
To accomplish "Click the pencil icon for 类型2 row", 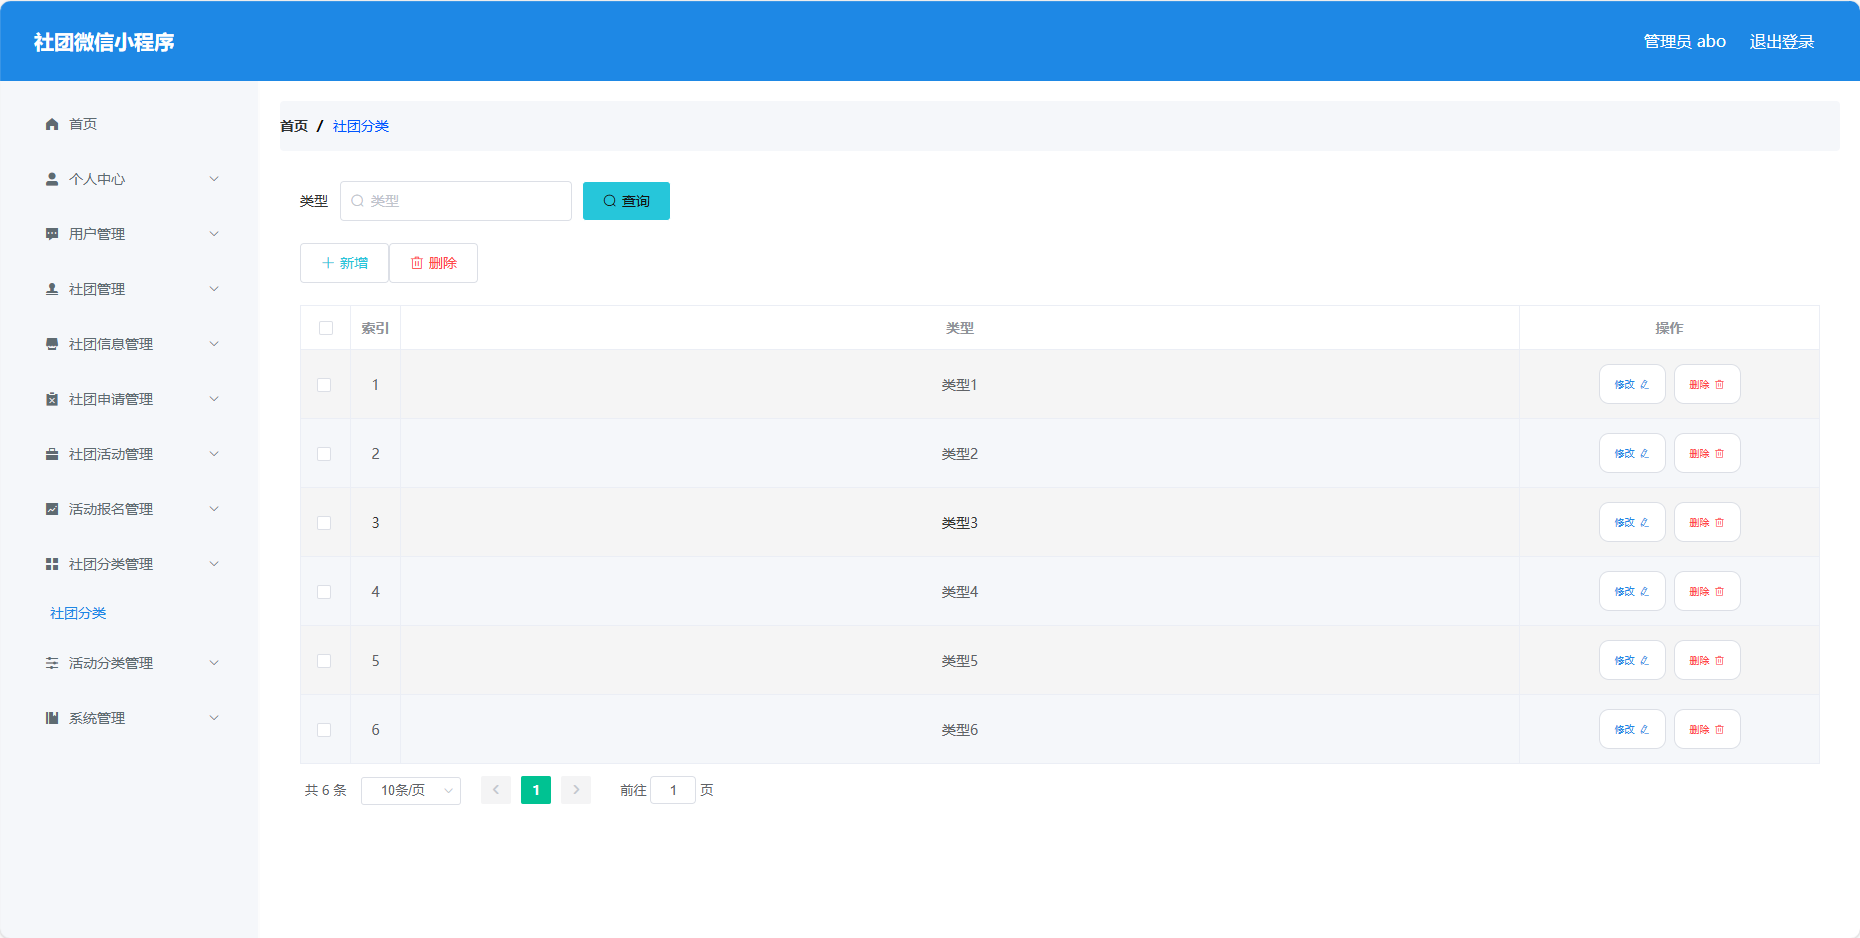I will [x=1644, y=454].
